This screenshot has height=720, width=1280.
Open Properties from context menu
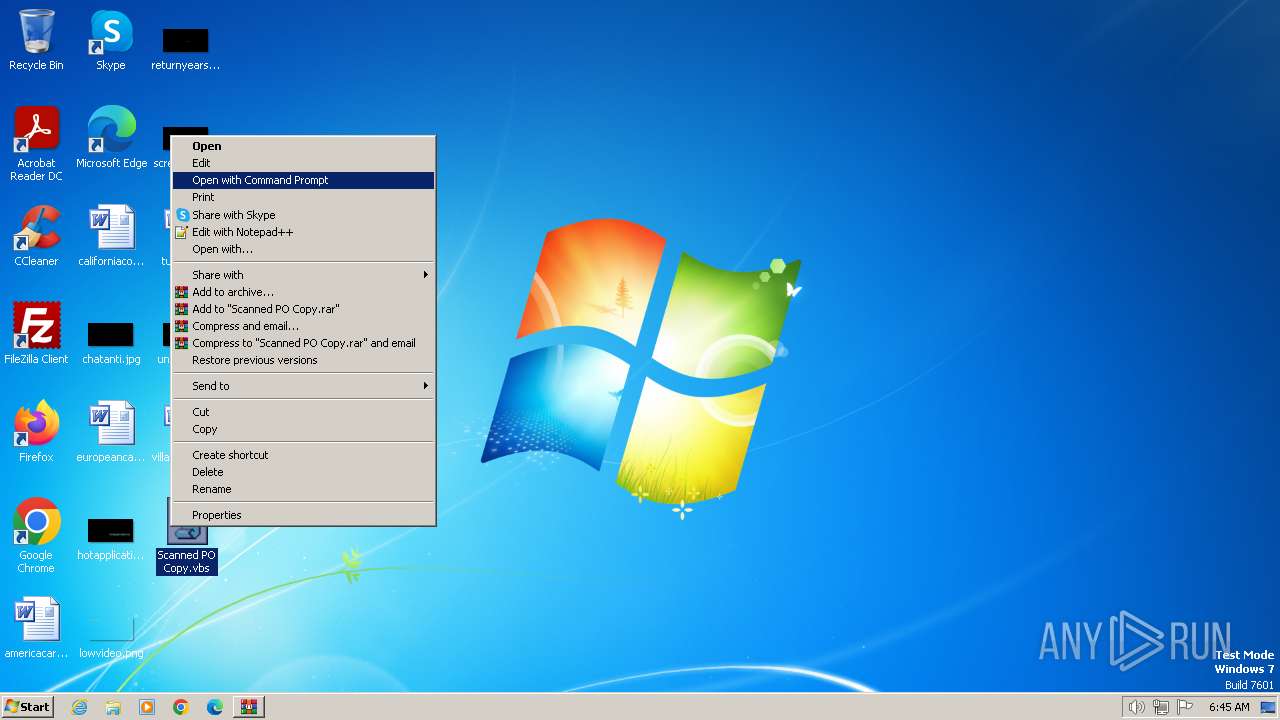click(303, 515)
